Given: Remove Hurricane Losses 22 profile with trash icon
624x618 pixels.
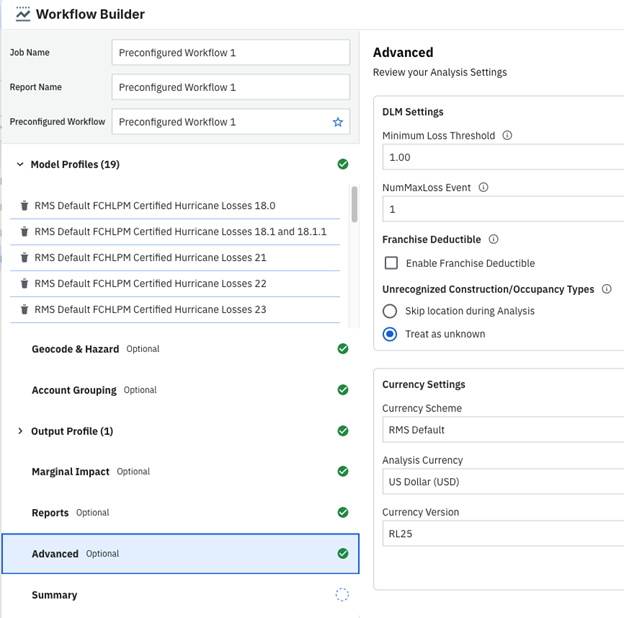Looking at the screenshot, I should pos(24,283).
